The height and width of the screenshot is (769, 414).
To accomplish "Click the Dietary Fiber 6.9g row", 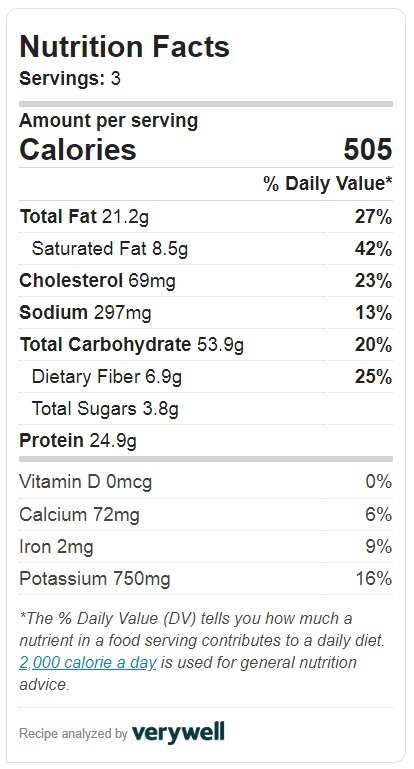I will coord(206,377).
